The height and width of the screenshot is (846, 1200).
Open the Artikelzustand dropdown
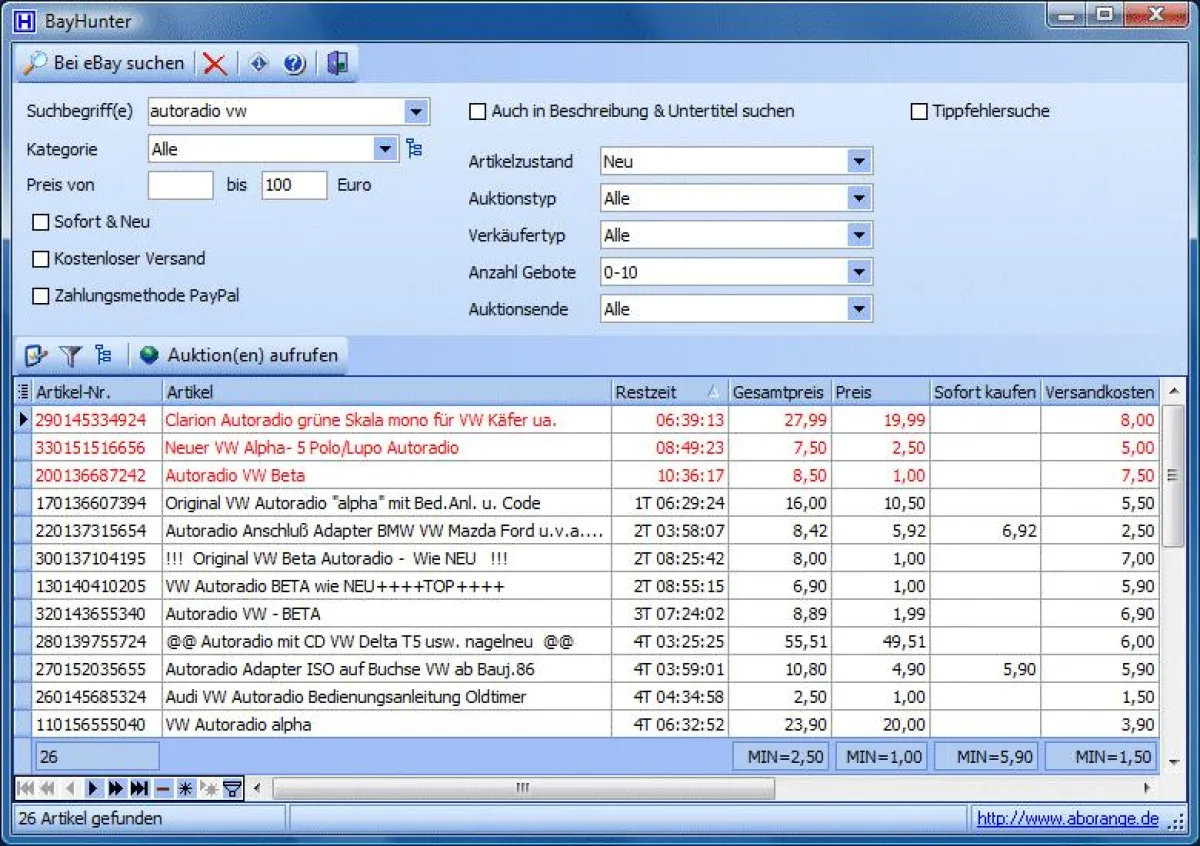tap(858, 161)
